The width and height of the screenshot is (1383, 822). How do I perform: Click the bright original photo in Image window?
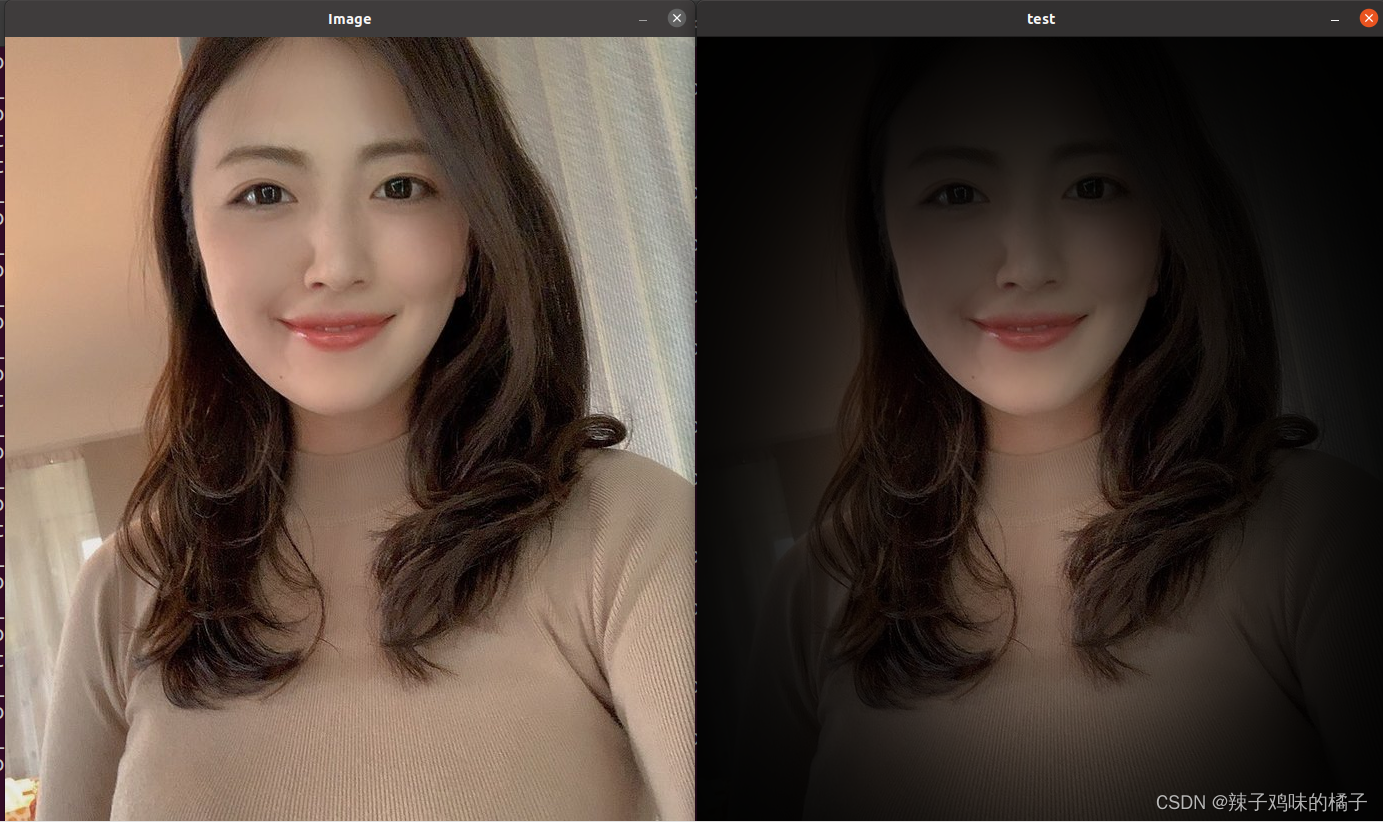point(350,429)
